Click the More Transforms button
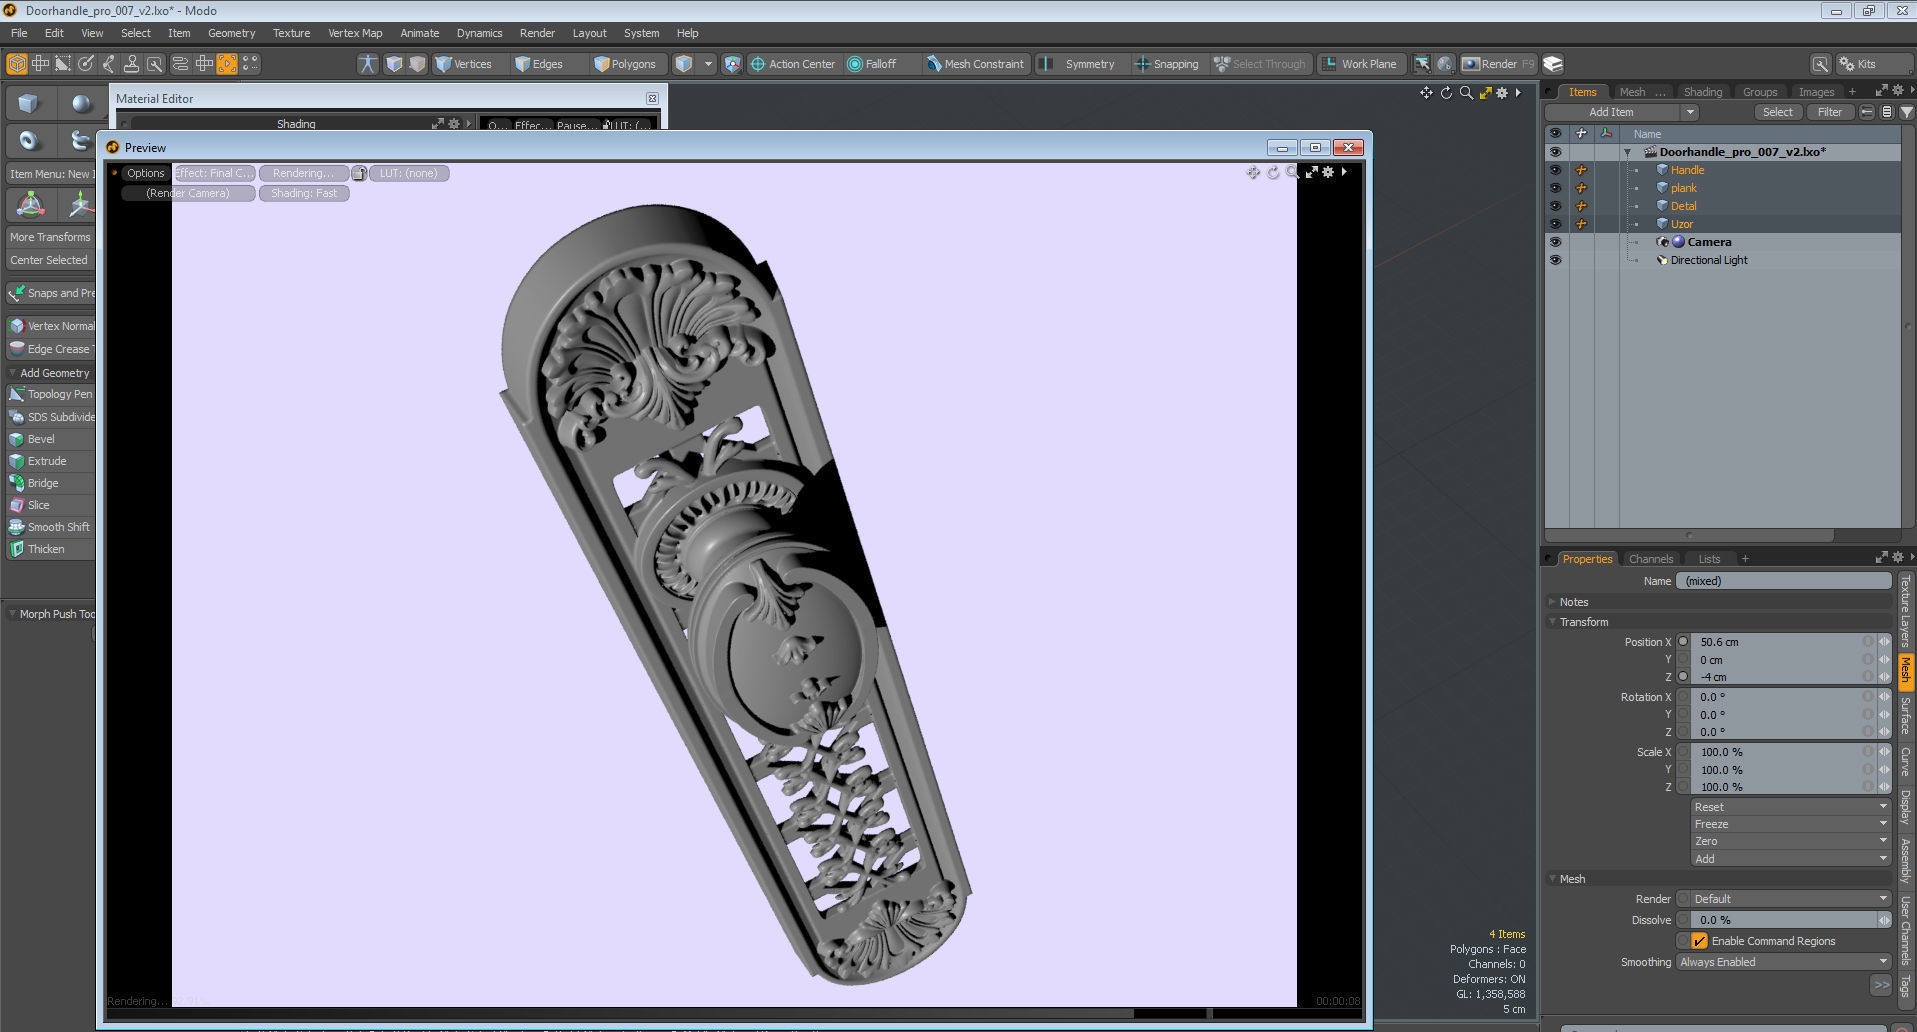1917x1032 pixels. (50, 237)
